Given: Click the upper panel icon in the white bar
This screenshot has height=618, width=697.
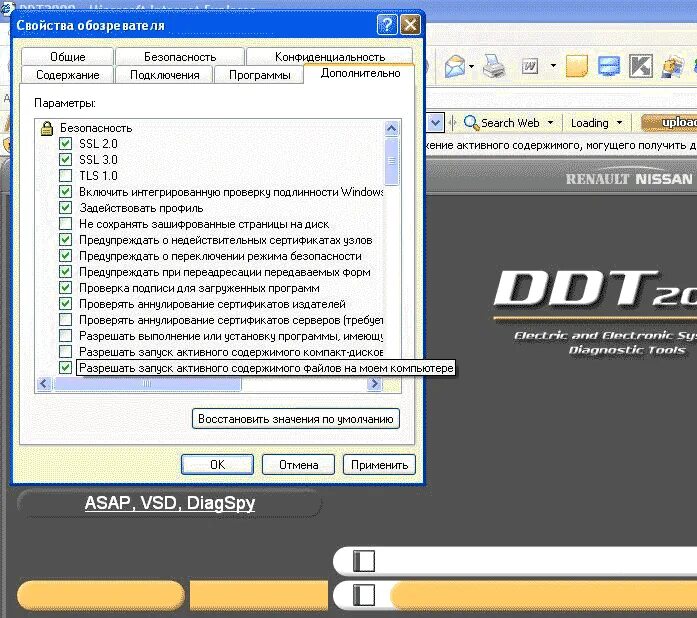Looking at the screenshot, I should click(x=364, y=561).
